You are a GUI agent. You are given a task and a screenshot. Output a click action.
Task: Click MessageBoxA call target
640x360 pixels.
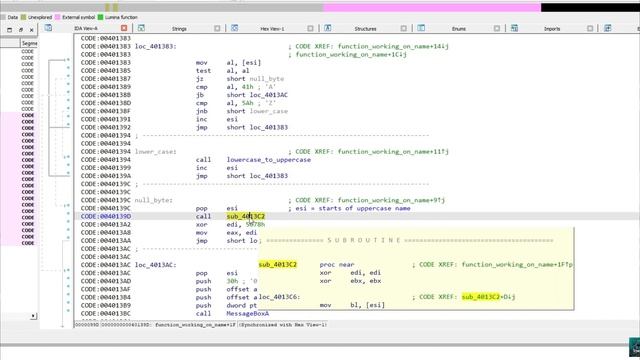tap(247, 313)
